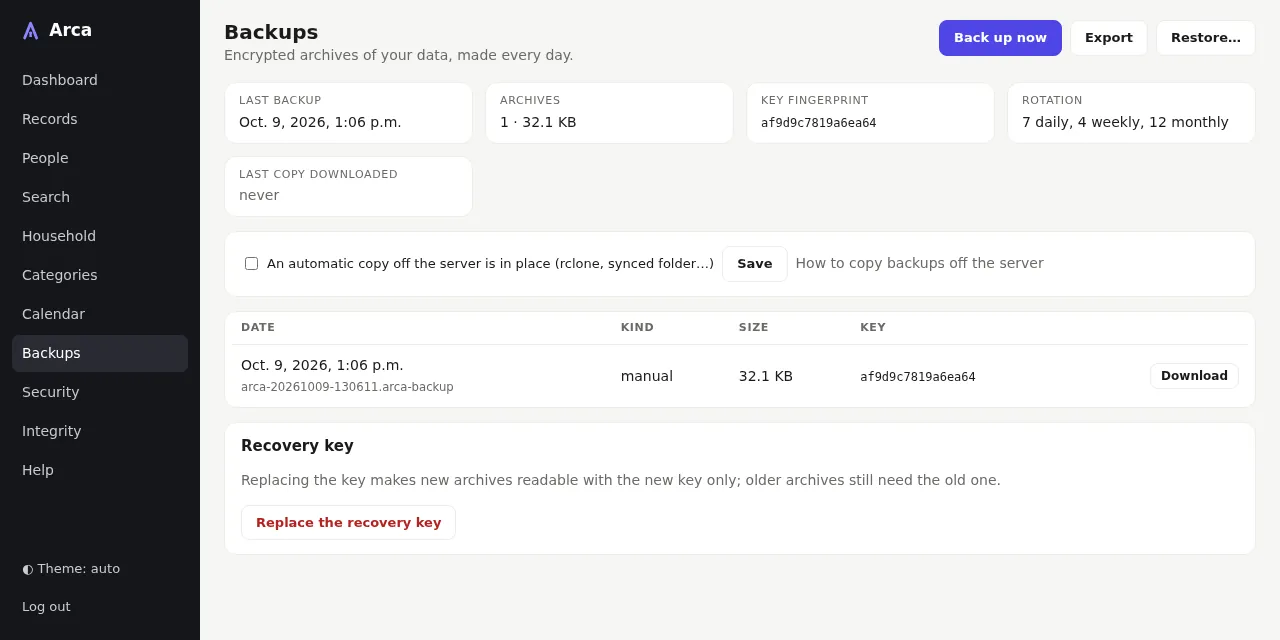Click the Date column header
The width and height of the screenshot is (1280, 640).
258,328
